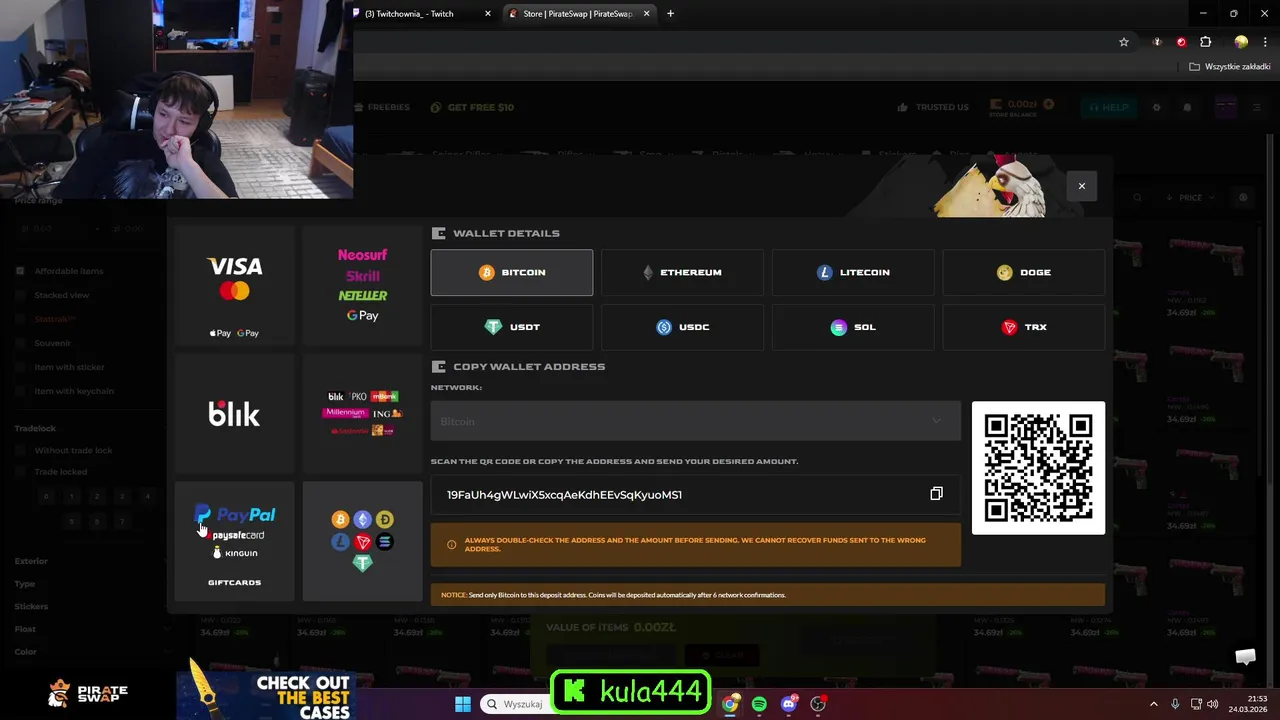Viewport: 1280px width, 720px height.
Task: Click the Get Free $10 link
Action: [x=472, y=107]
